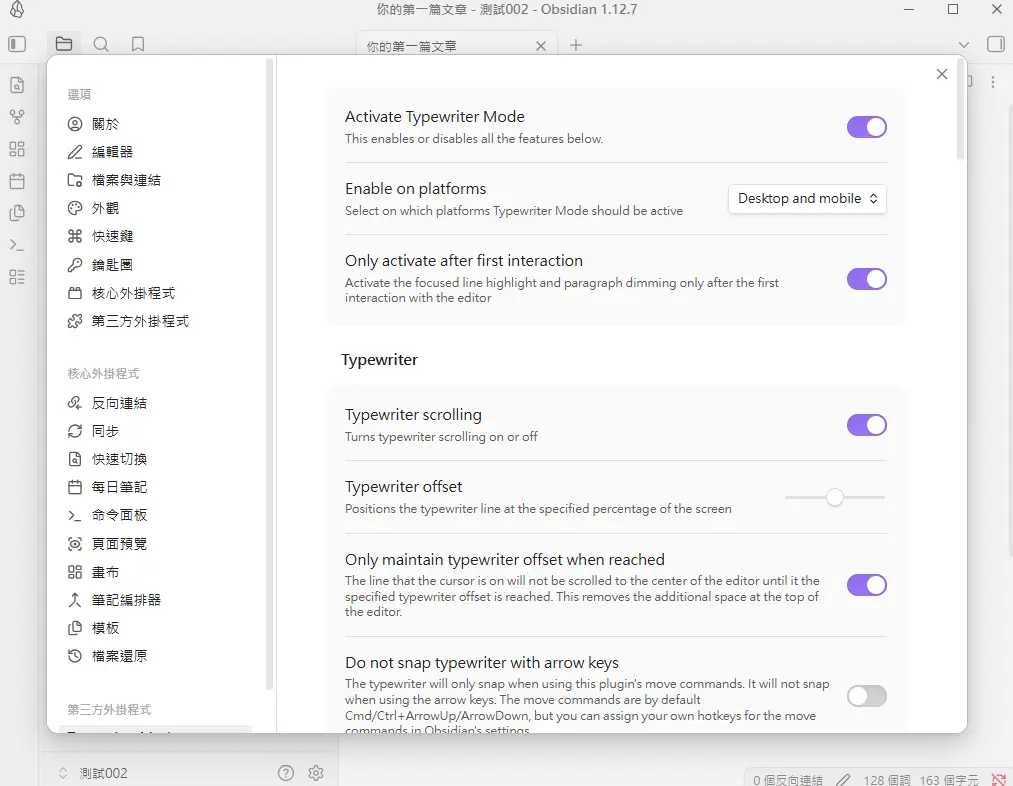1013x786 pixels.
Task: Toggle the left sidebar collapse icon
Action: pos(17,44)
